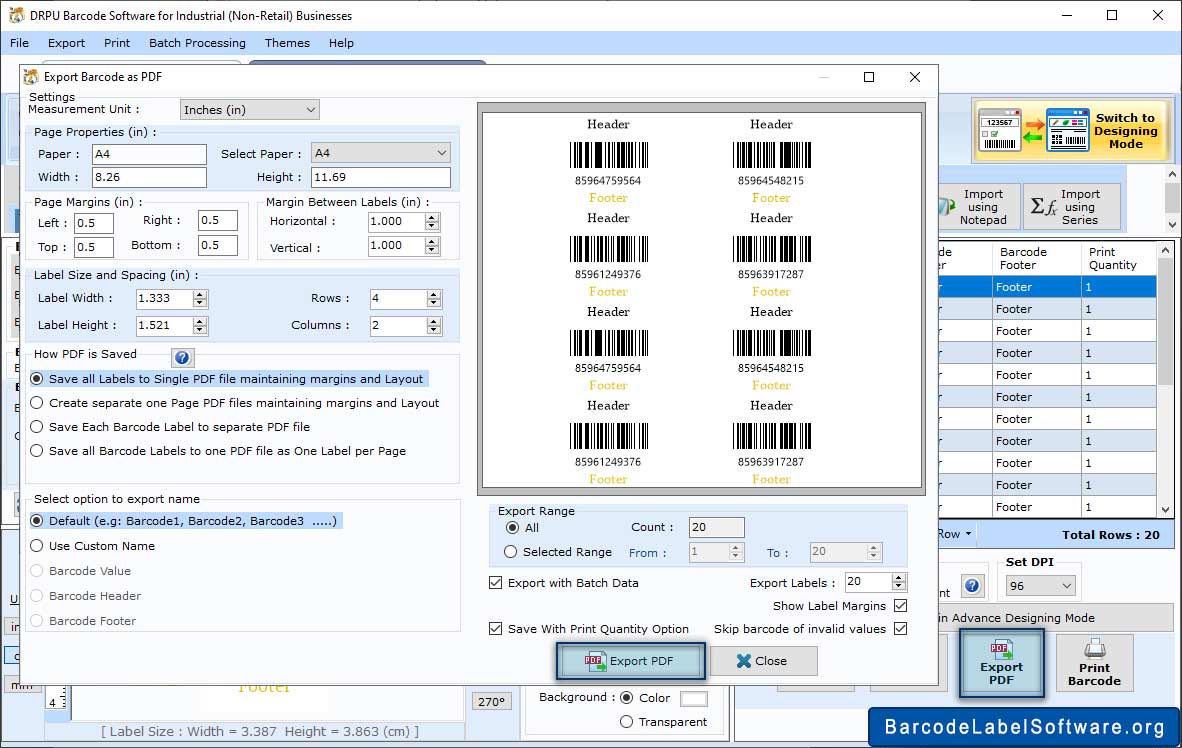Screen dimensions: 1182x748
Task: Increase the Rows count spinner
Action: point(433,295)
